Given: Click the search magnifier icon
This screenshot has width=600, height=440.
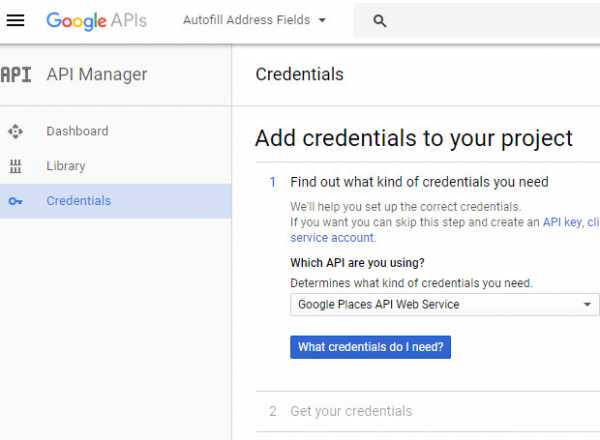Looking at the screenshot, I should (x=379, y=21).
